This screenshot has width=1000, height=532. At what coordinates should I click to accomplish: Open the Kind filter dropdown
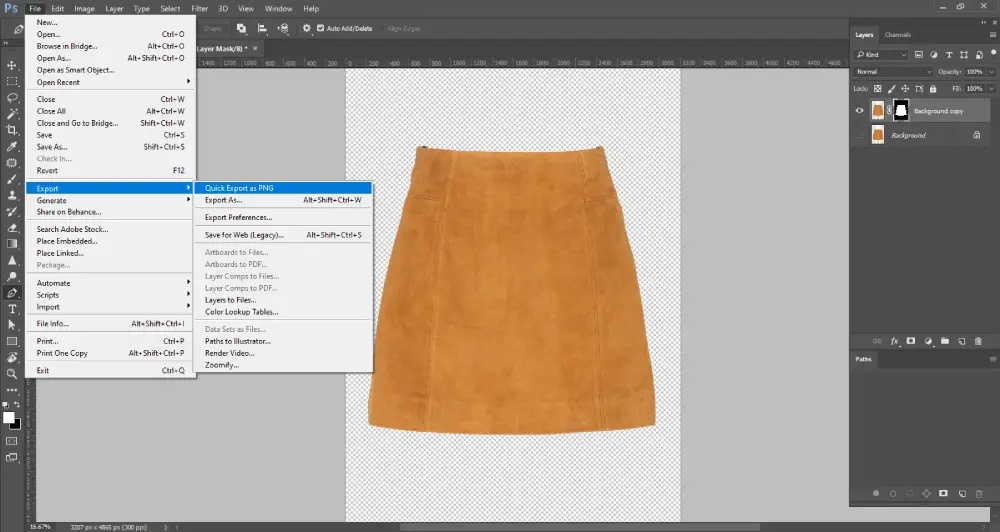coord(881,55)
